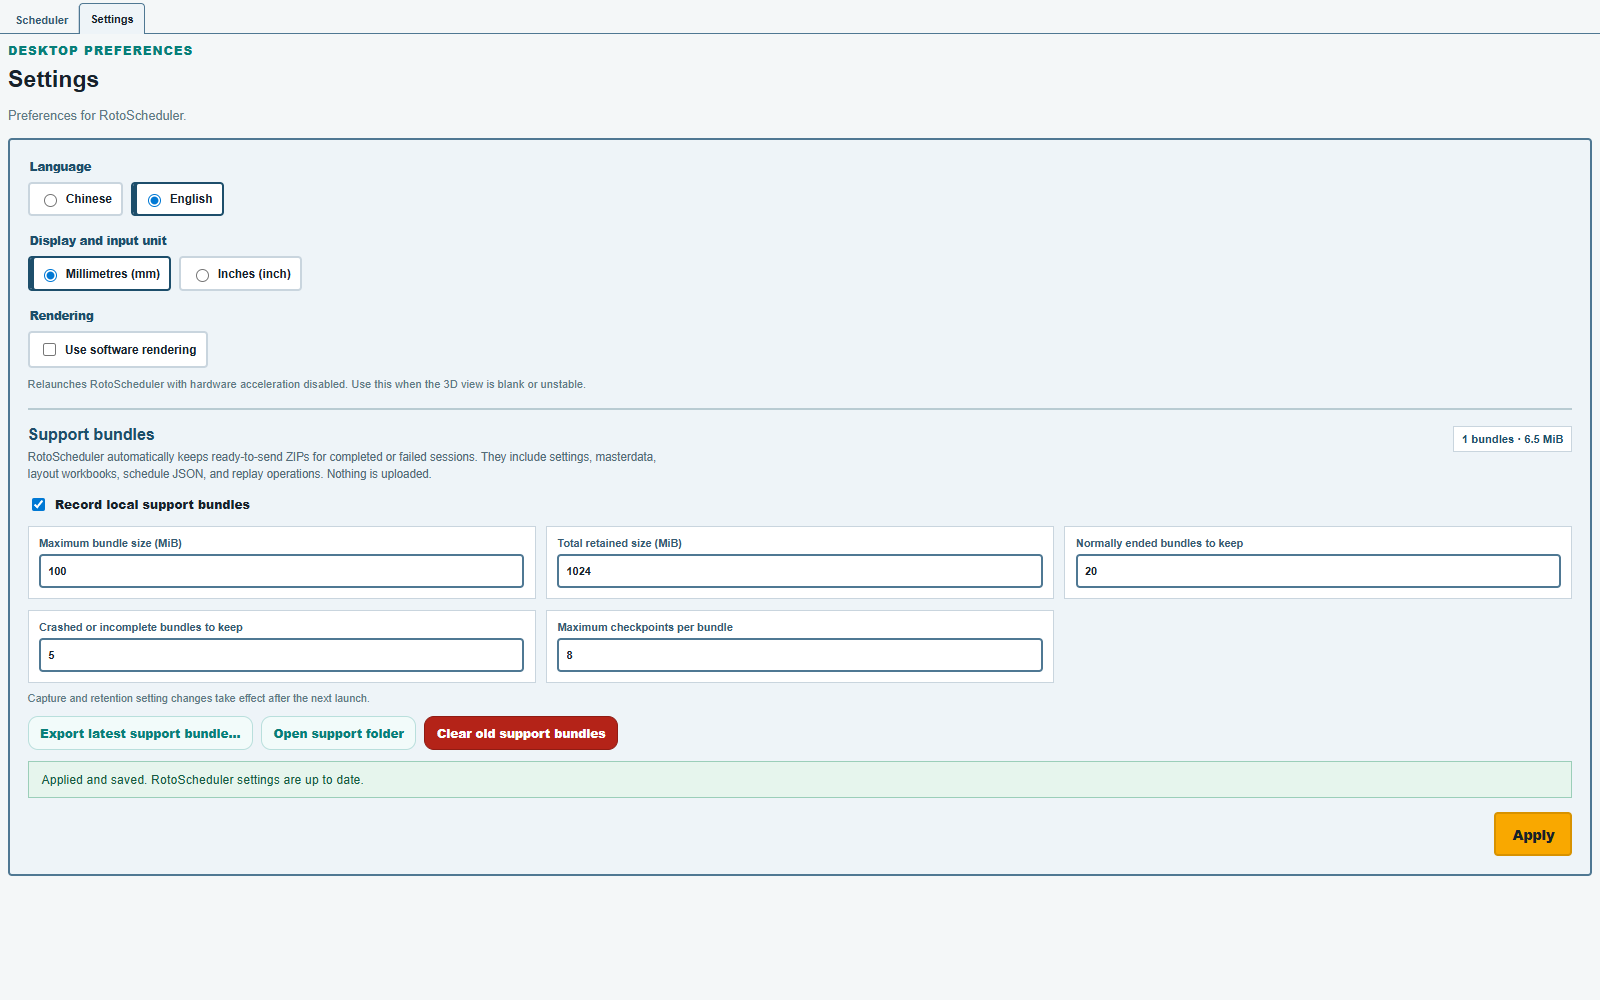Click the Normally ended bundles to keep field
Image resolution: width=1600 pixels, height=1000 pixels.
(x=1318, y=571)
